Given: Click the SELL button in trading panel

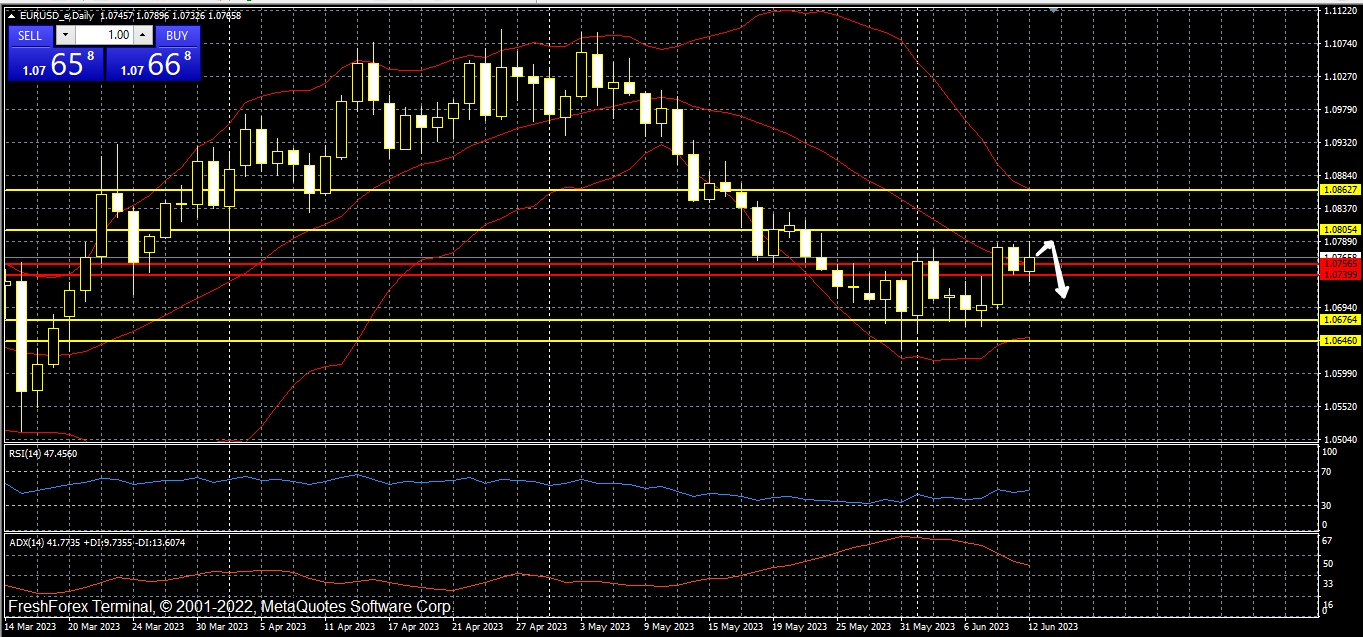Looking at the screenshot, I should coord(30,35).
